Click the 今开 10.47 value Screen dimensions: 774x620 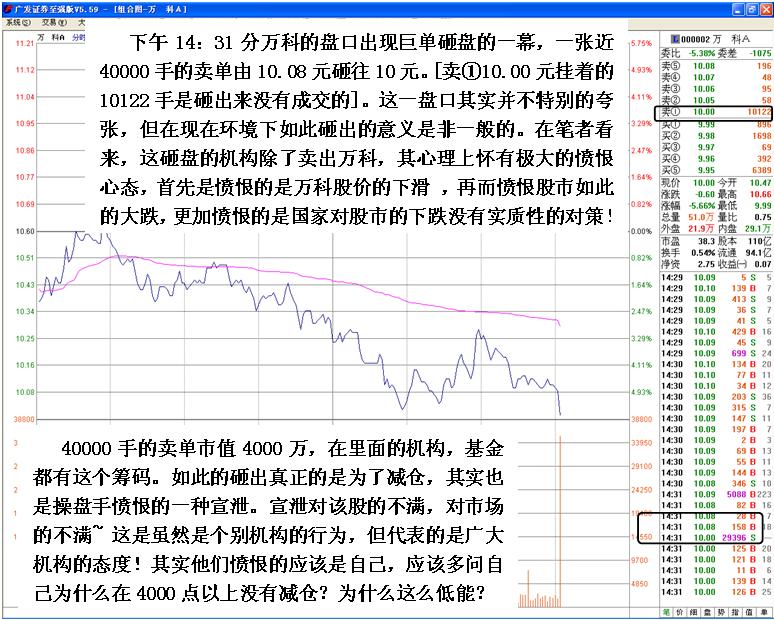click(761, 183)
